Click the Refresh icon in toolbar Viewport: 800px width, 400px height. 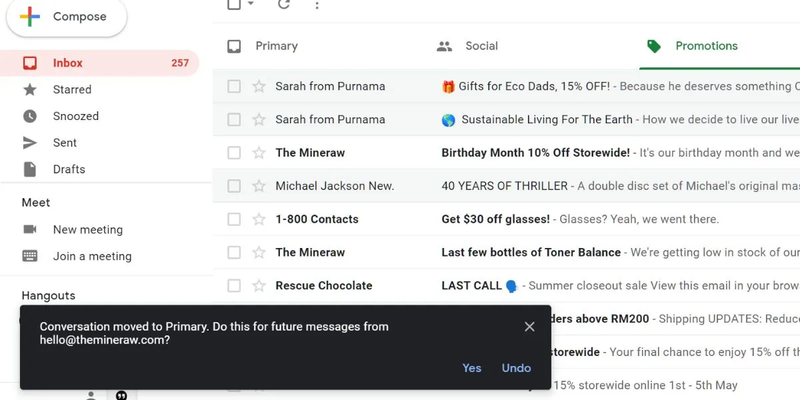point(284,5)
